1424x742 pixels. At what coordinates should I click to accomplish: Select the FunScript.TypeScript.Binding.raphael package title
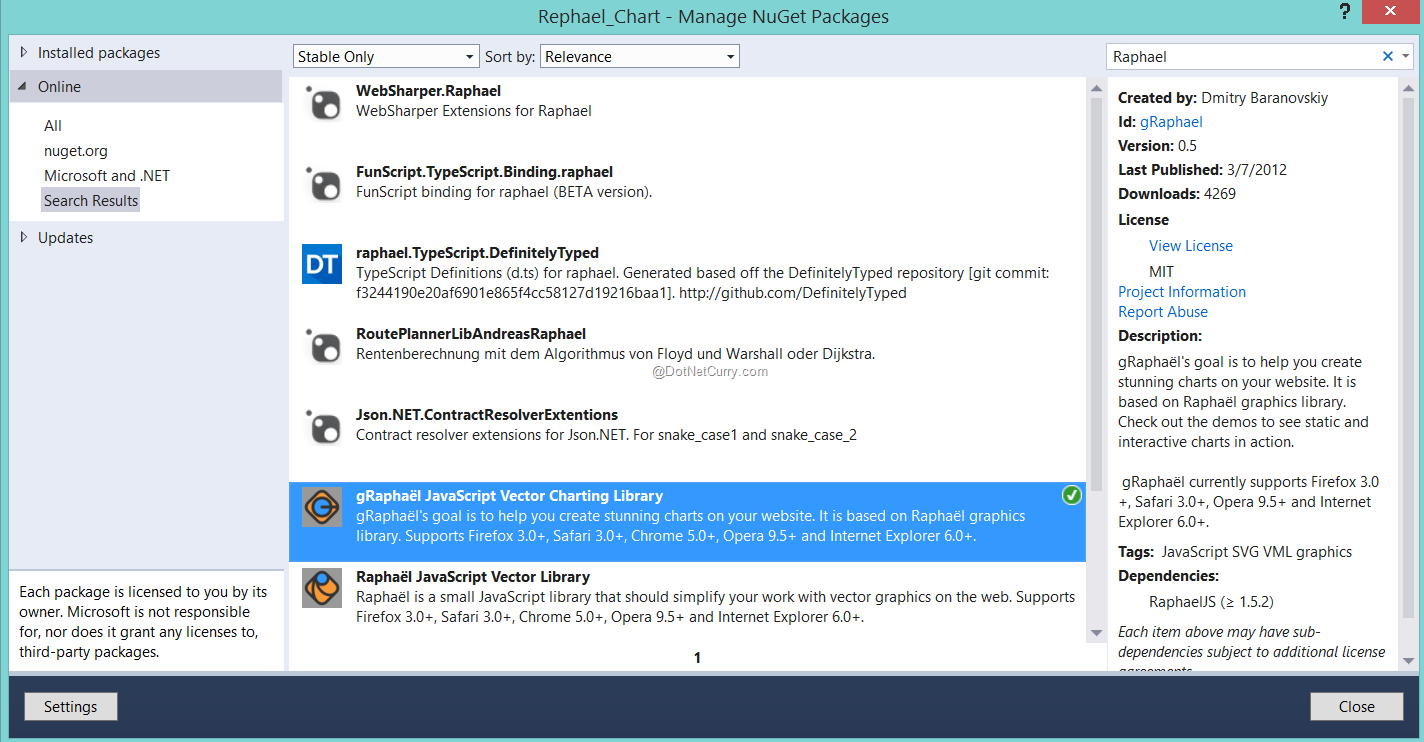coord(484,172)
